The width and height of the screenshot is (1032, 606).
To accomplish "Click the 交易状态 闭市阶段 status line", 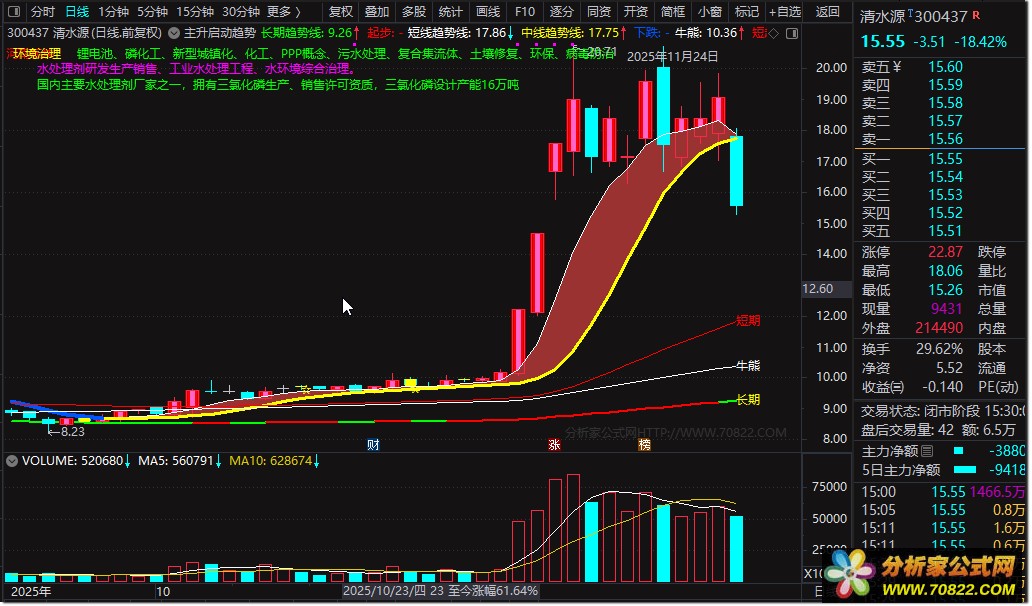I will (x=941, y=411).
